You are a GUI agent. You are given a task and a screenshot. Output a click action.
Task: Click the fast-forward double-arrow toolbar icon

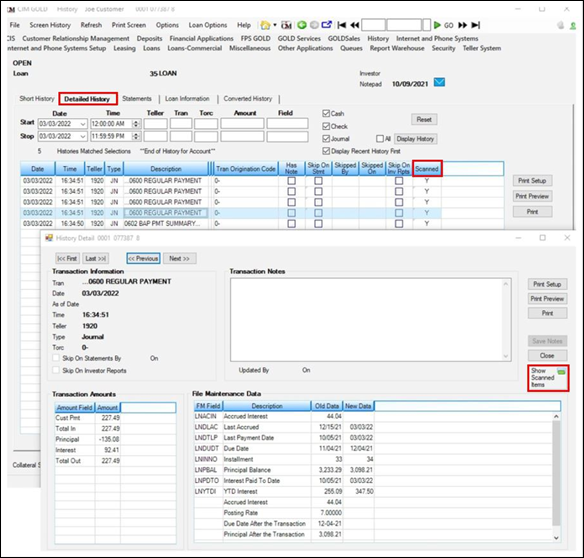[x=463, y=25]
